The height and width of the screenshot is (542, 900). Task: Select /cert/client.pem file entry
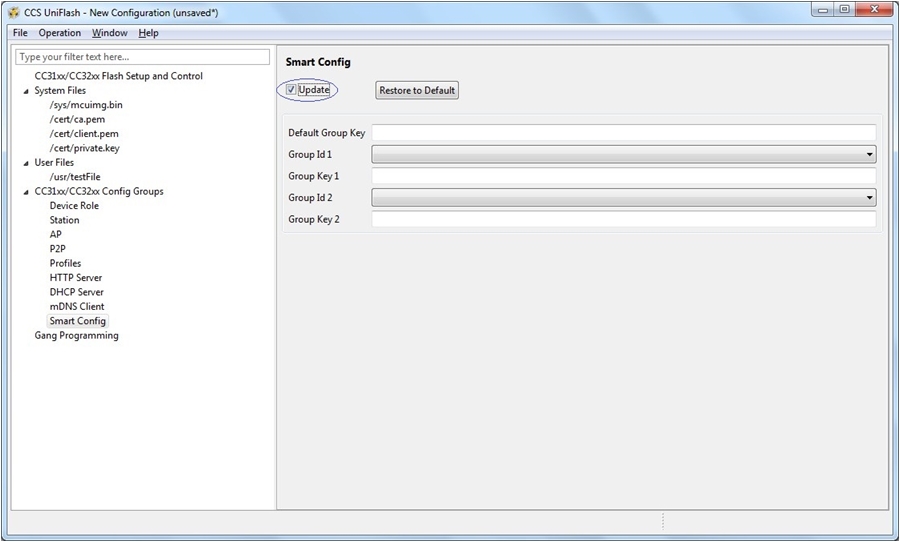[x=84, y=133]
